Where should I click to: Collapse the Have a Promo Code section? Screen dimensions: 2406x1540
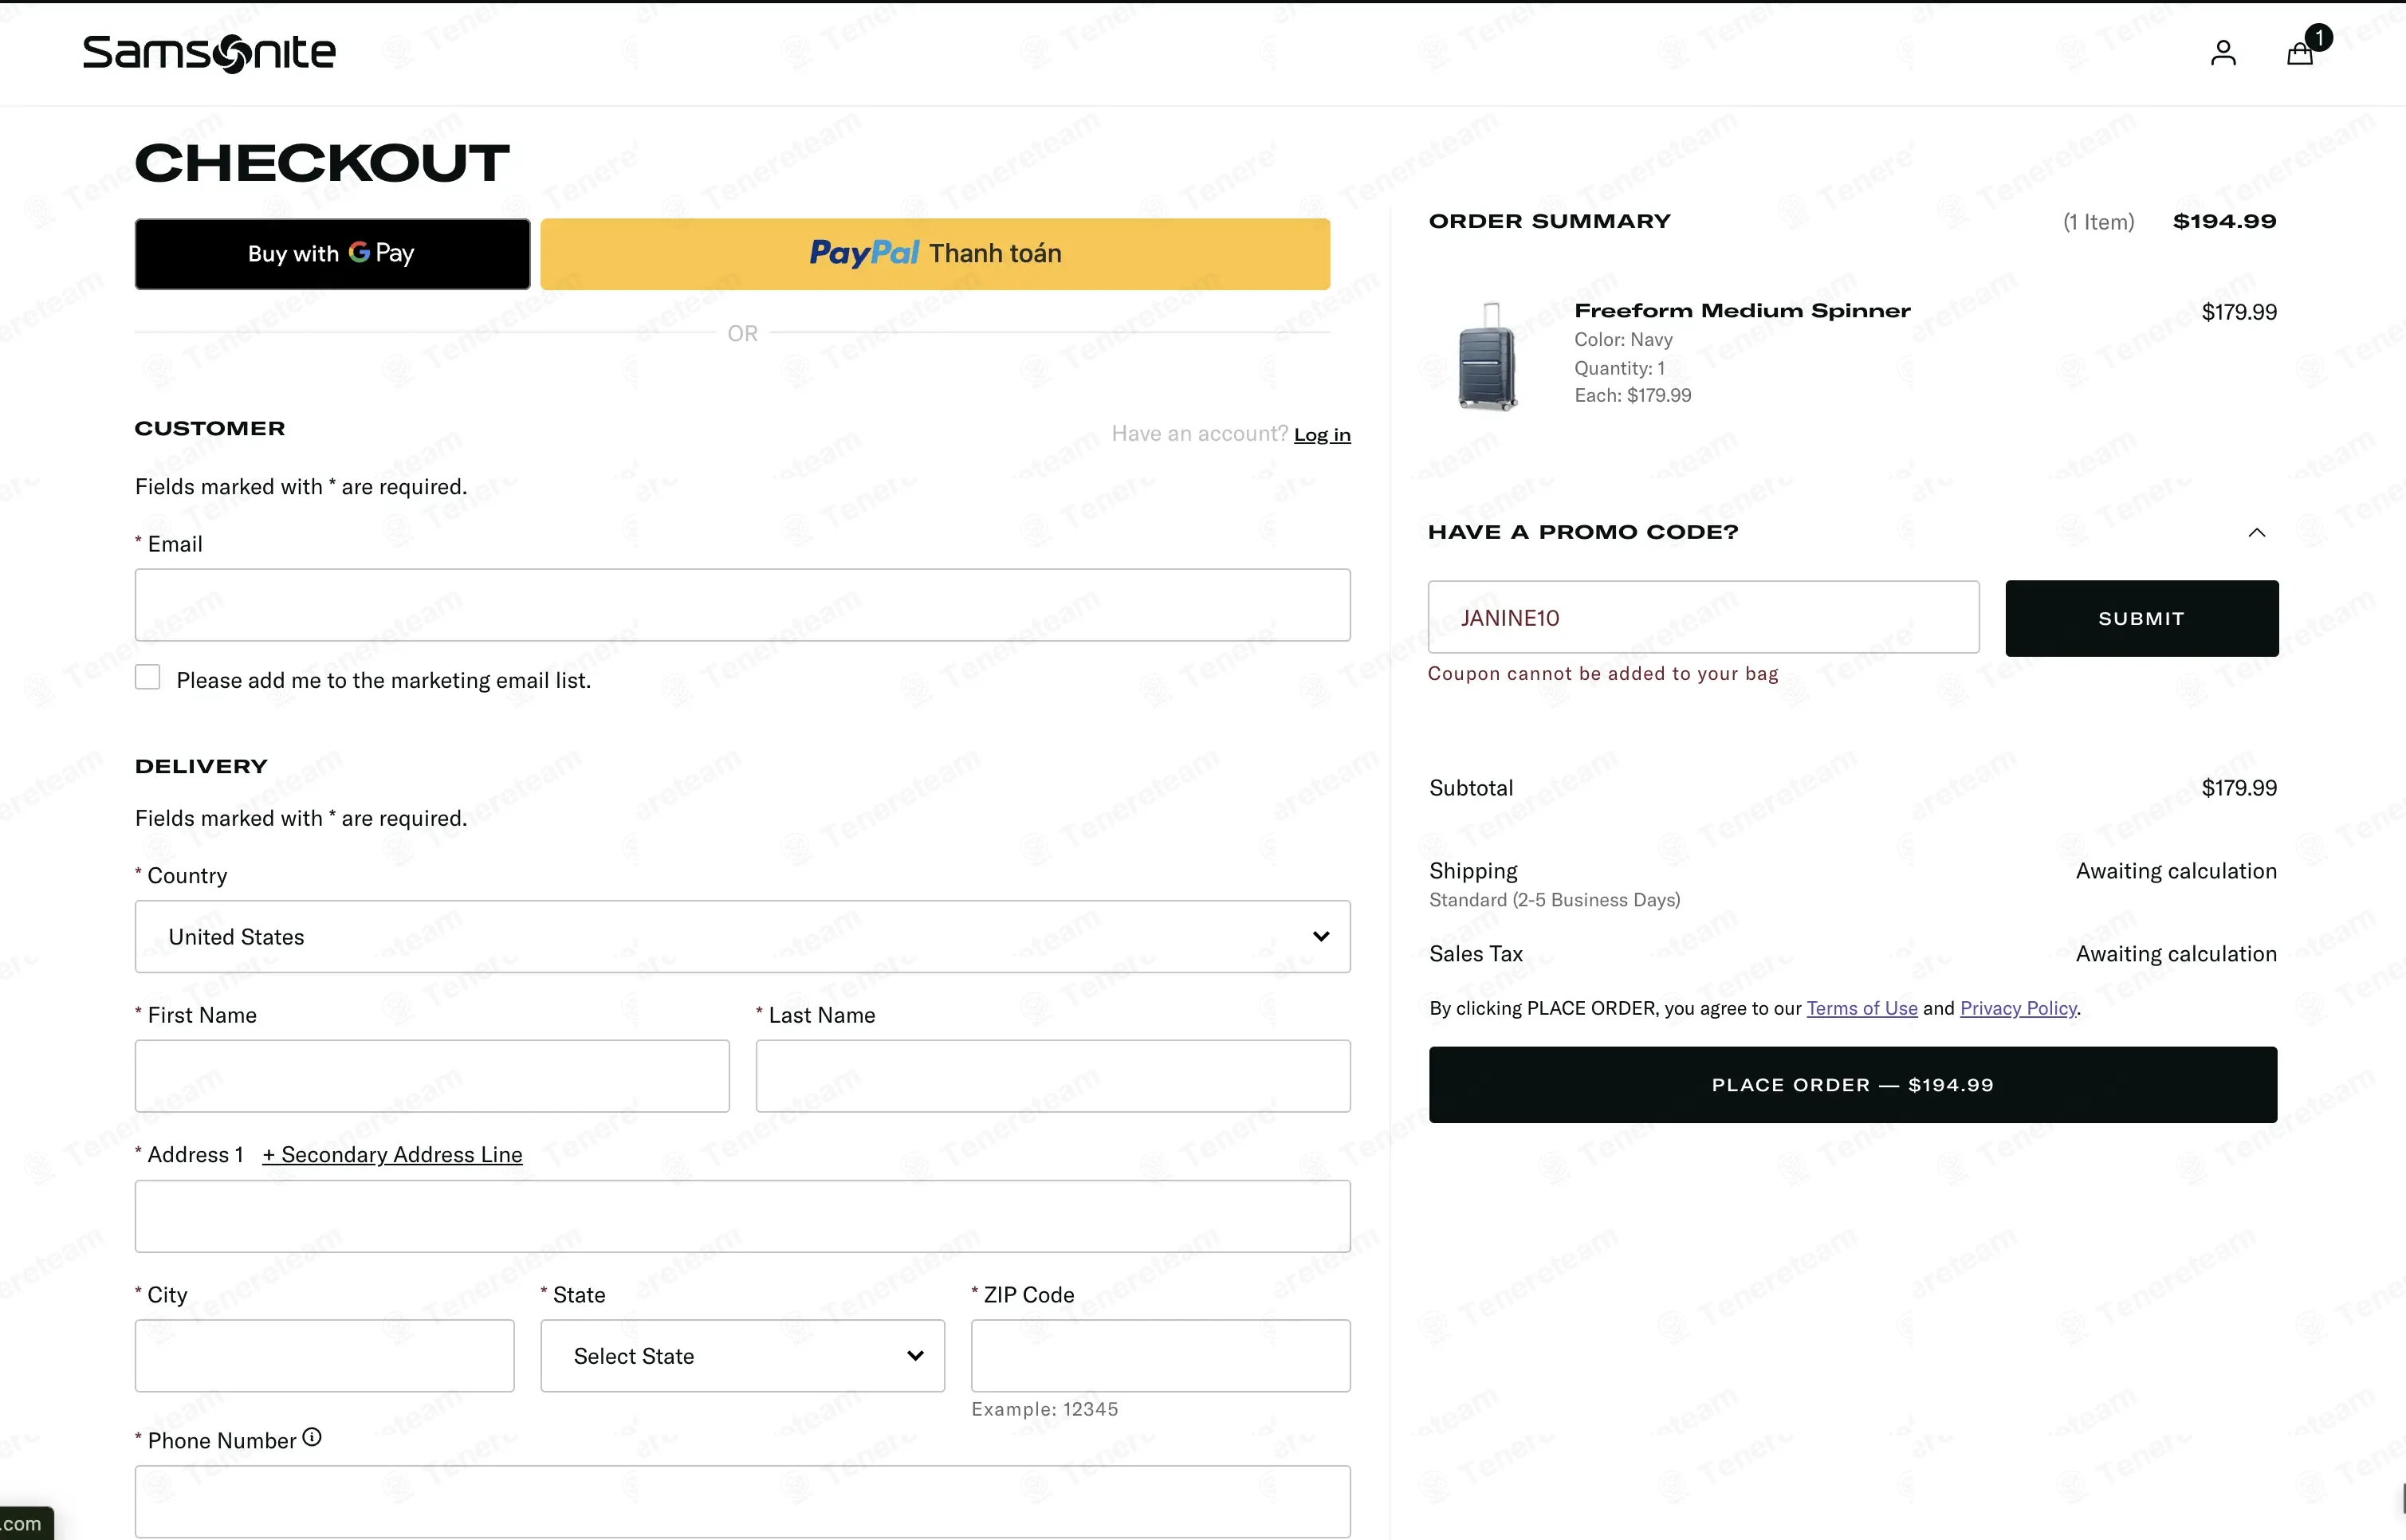(x=2257, y=532)
